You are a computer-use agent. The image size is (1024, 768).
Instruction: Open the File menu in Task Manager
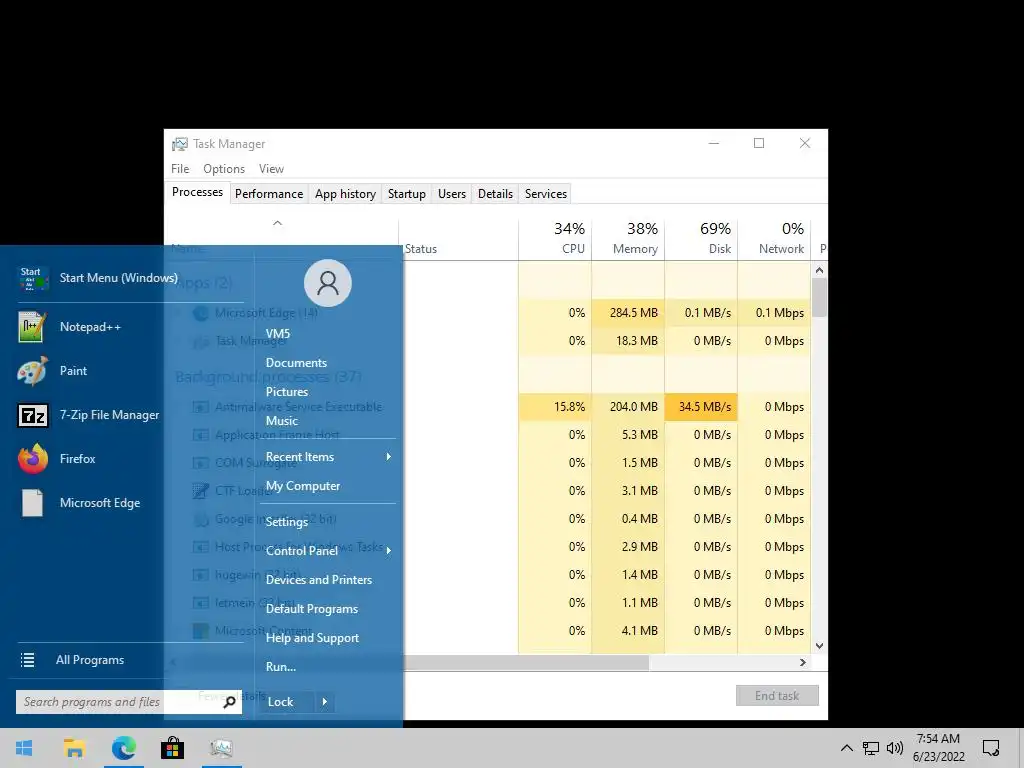[180, 168]
